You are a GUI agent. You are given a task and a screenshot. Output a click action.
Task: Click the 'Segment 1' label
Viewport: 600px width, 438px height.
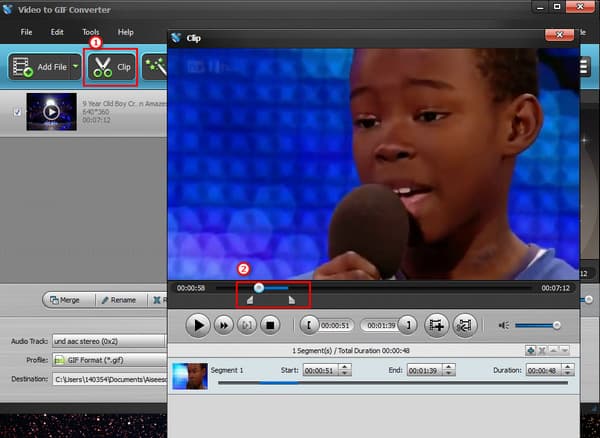227,370
